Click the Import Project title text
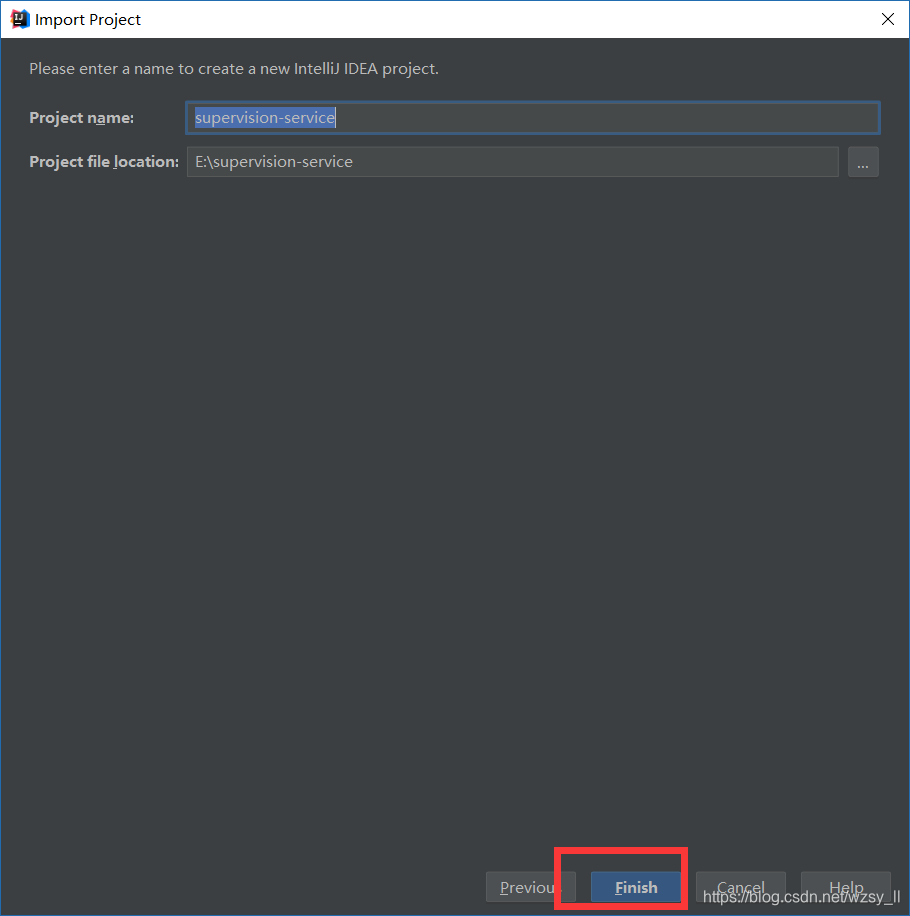The width and height of the screenshot is (910, 916). [90, 19]
